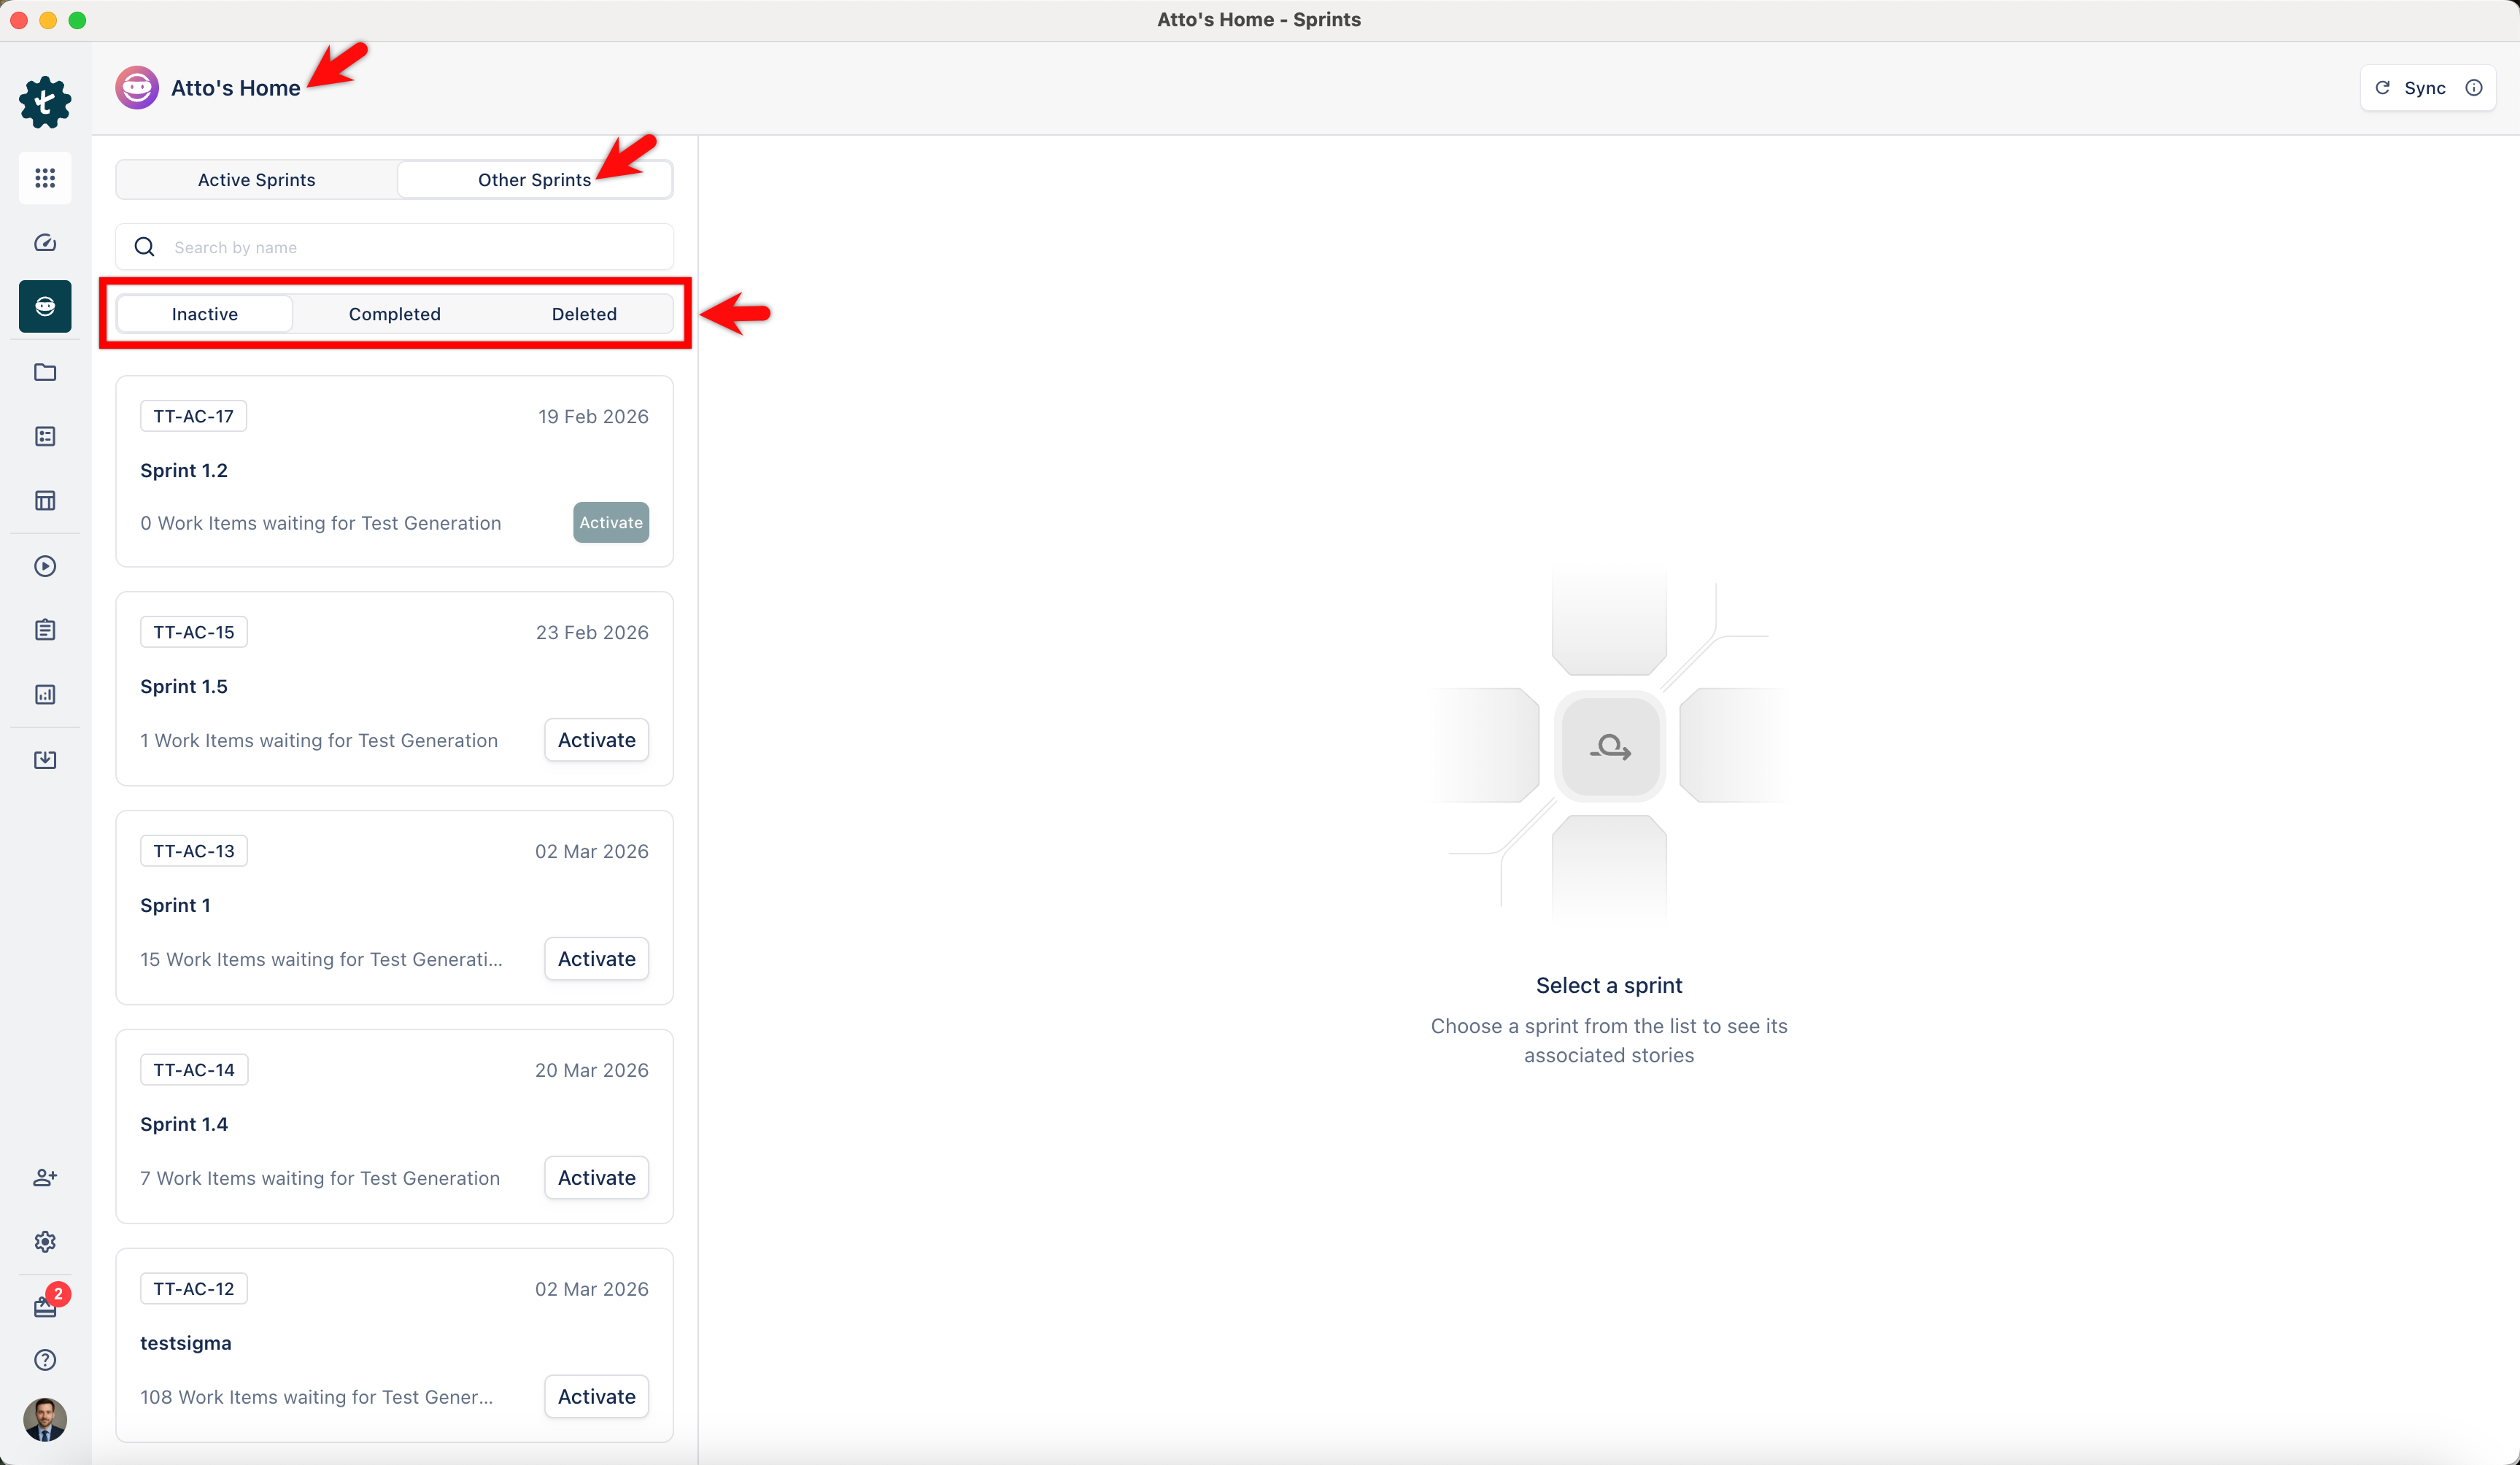This screenshot has height=1465, width=2520.
Task: Open the help question mark icon
Action: pos(45,1360)
